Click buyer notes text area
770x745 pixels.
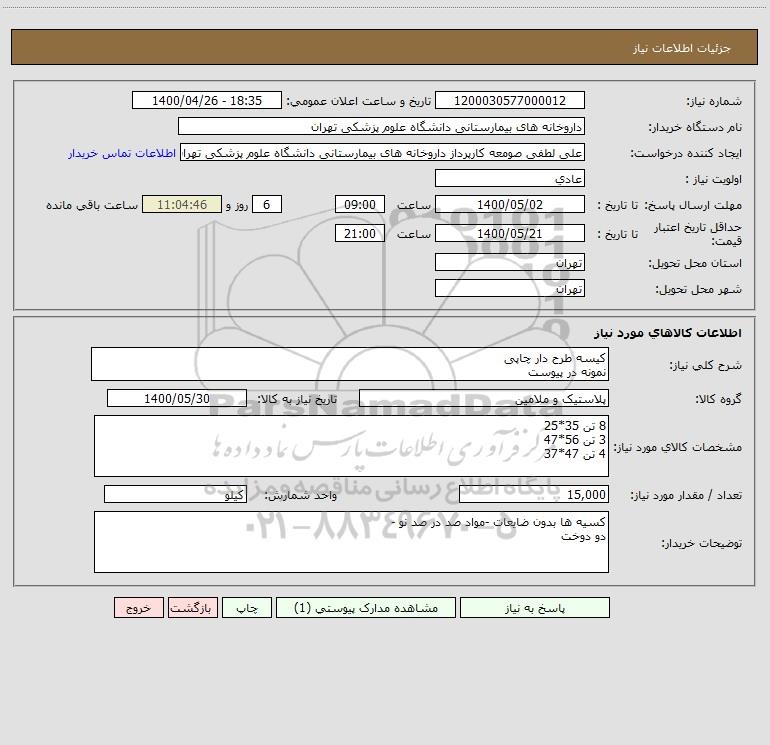click(351, 542)
